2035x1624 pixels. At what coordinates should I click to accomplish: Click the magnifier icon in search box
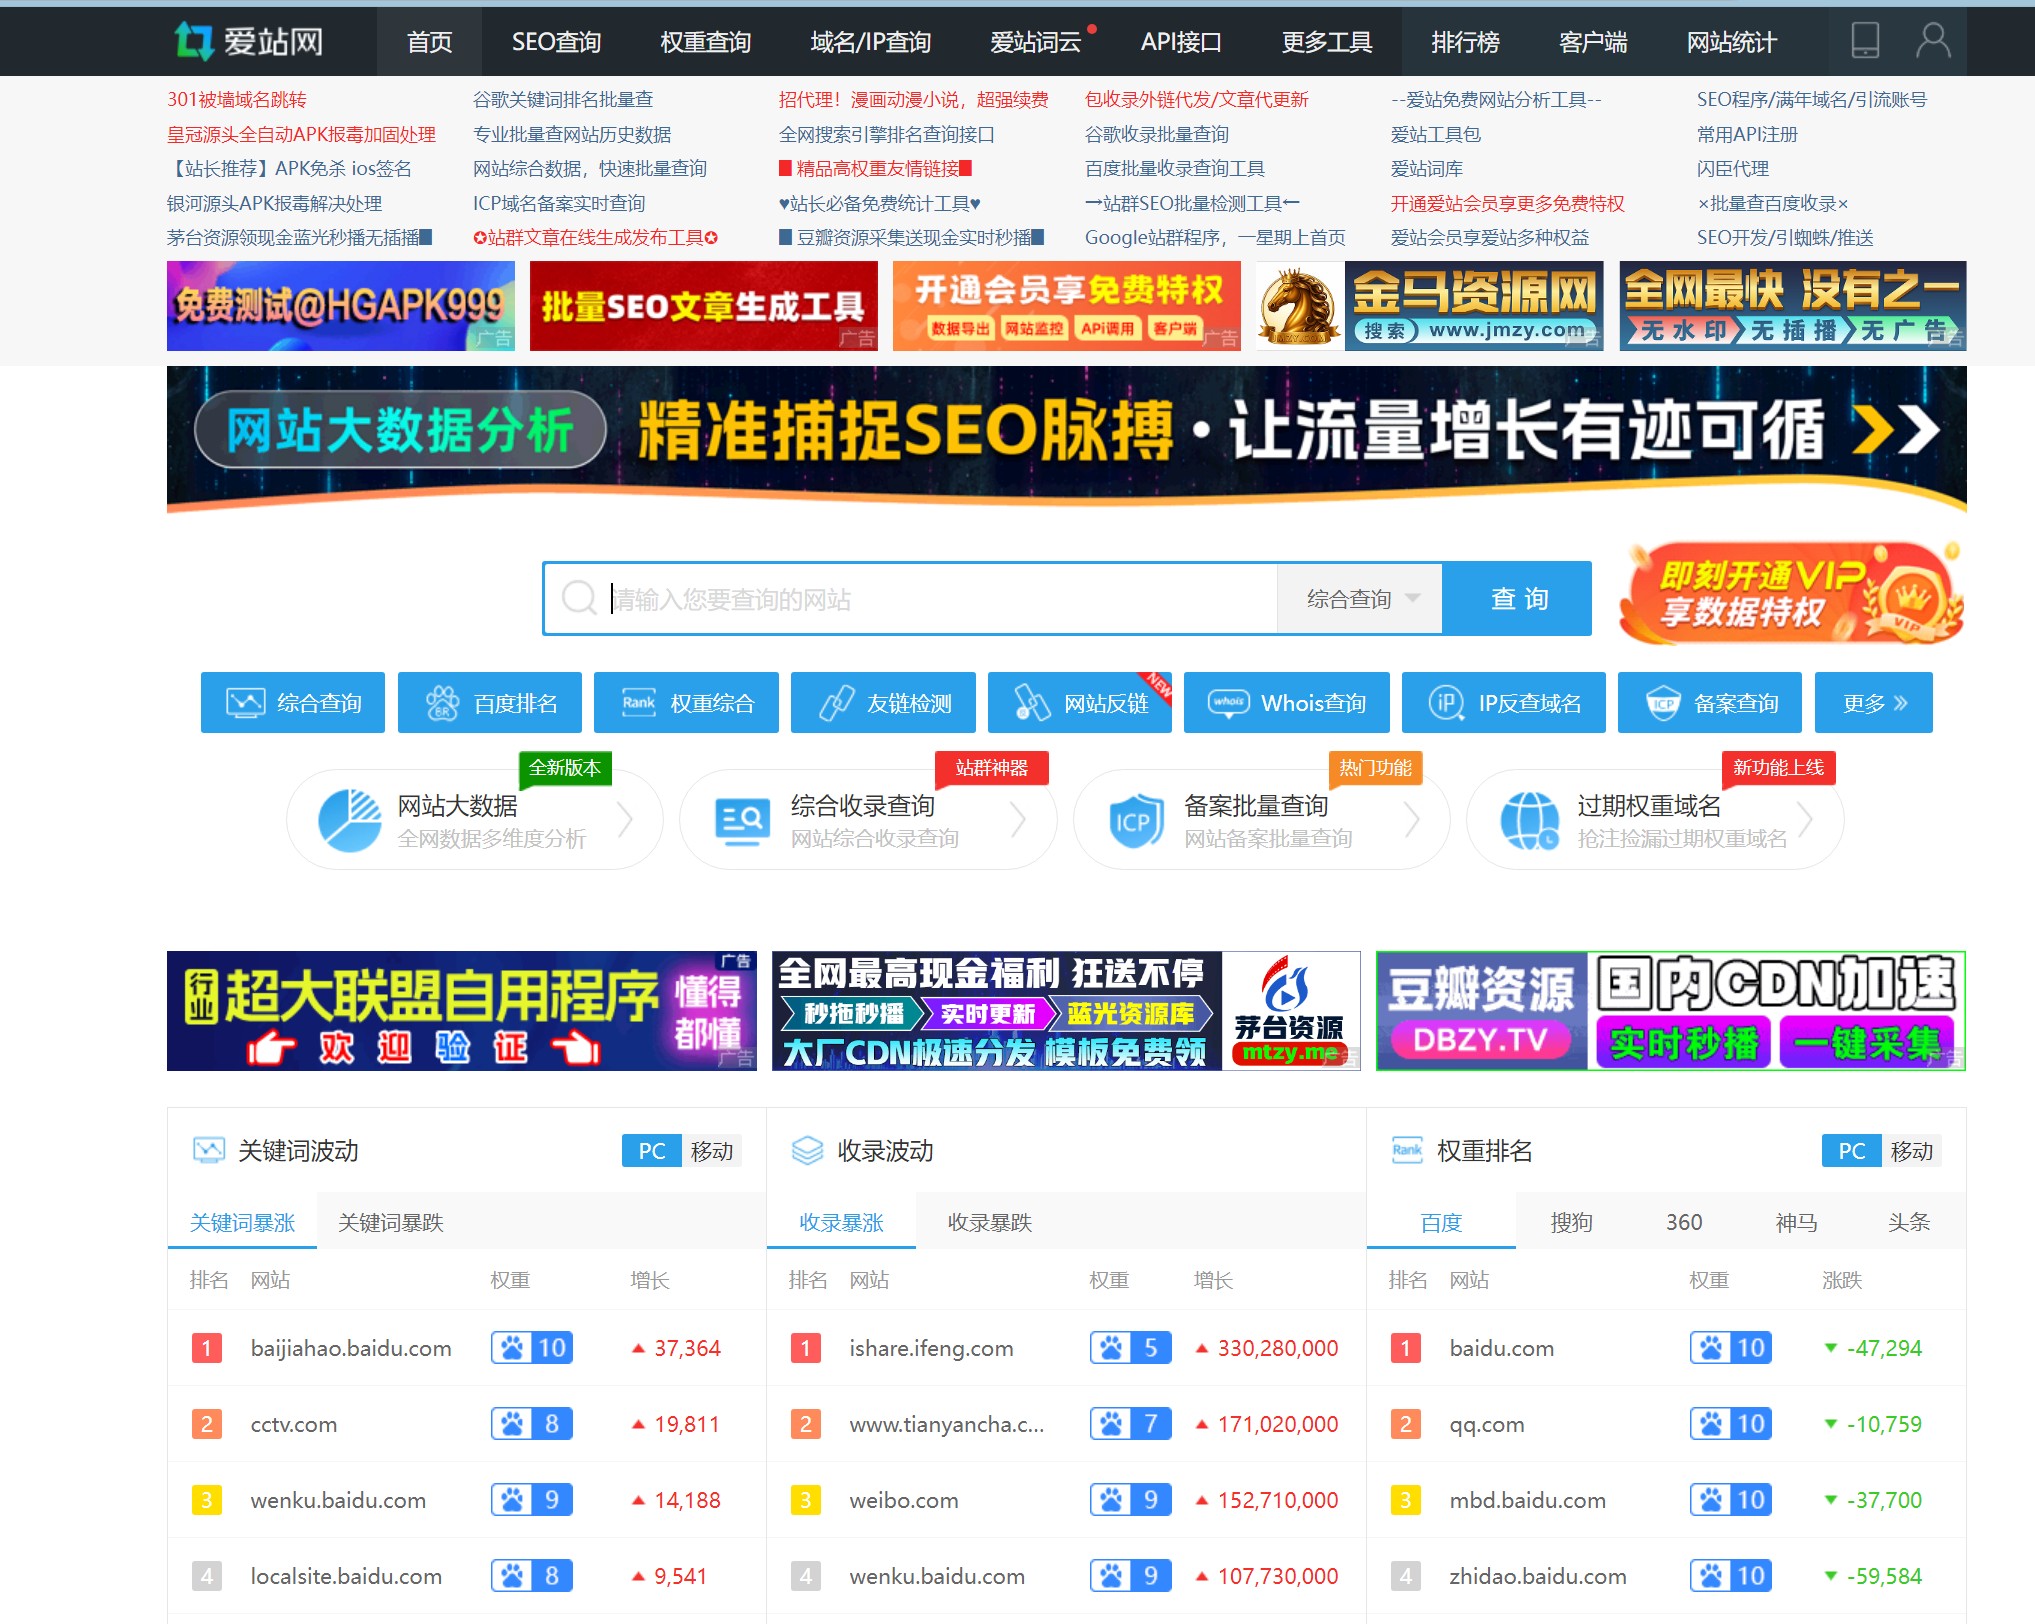tap(579, 598)
